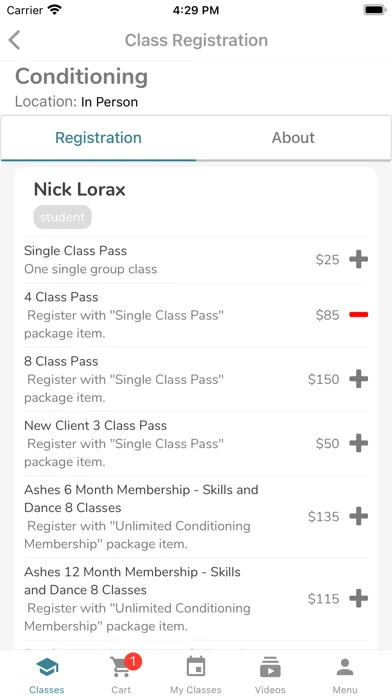
Task: Tap the Nick Lorax name heading
Action: click(79, 190)
